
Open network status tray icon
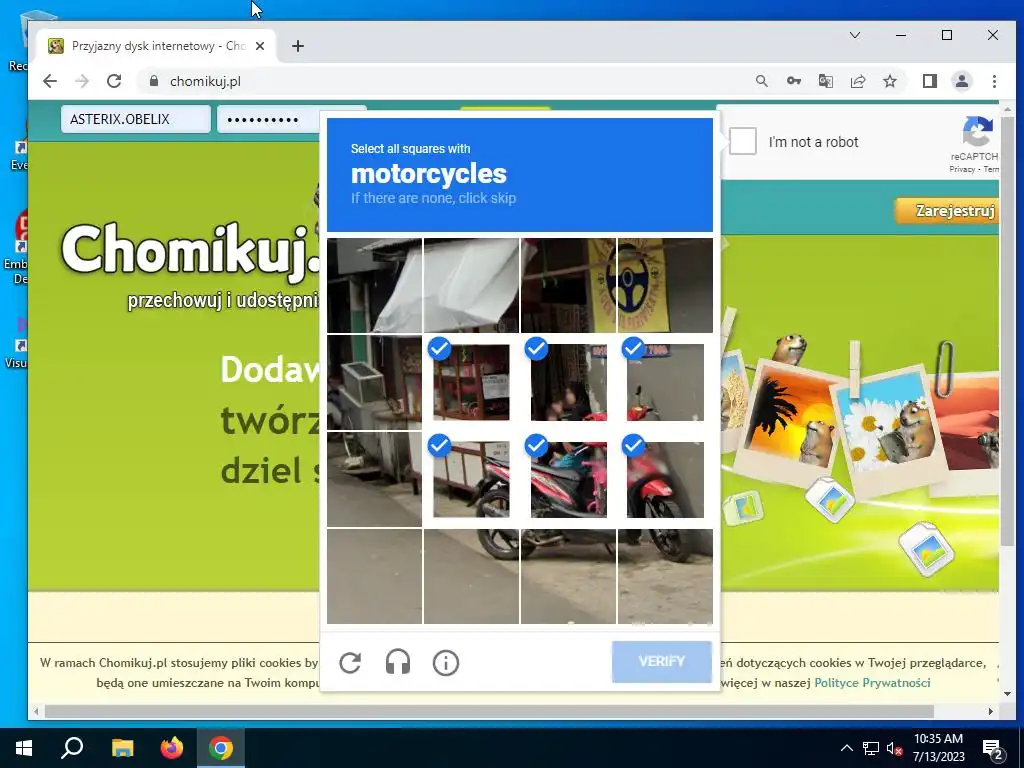[x=871, y=748]
